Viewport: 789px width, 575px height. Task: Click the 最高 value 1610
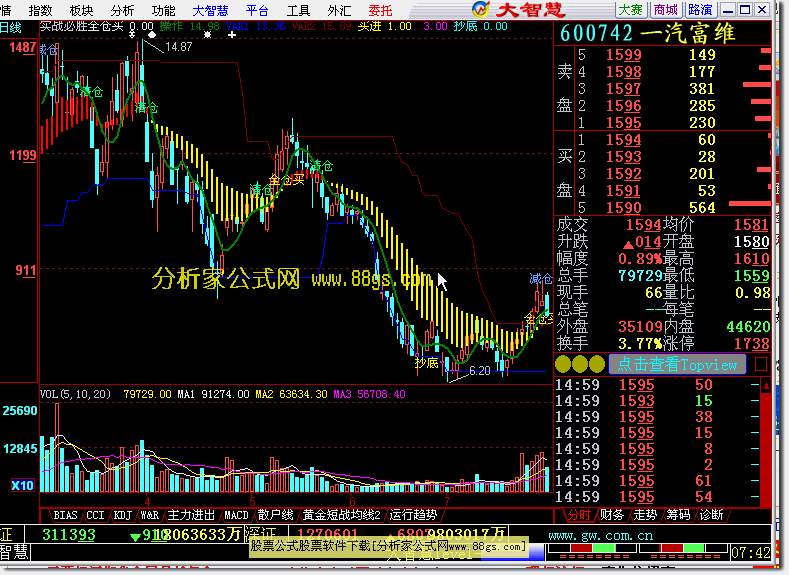pos(752,259)
